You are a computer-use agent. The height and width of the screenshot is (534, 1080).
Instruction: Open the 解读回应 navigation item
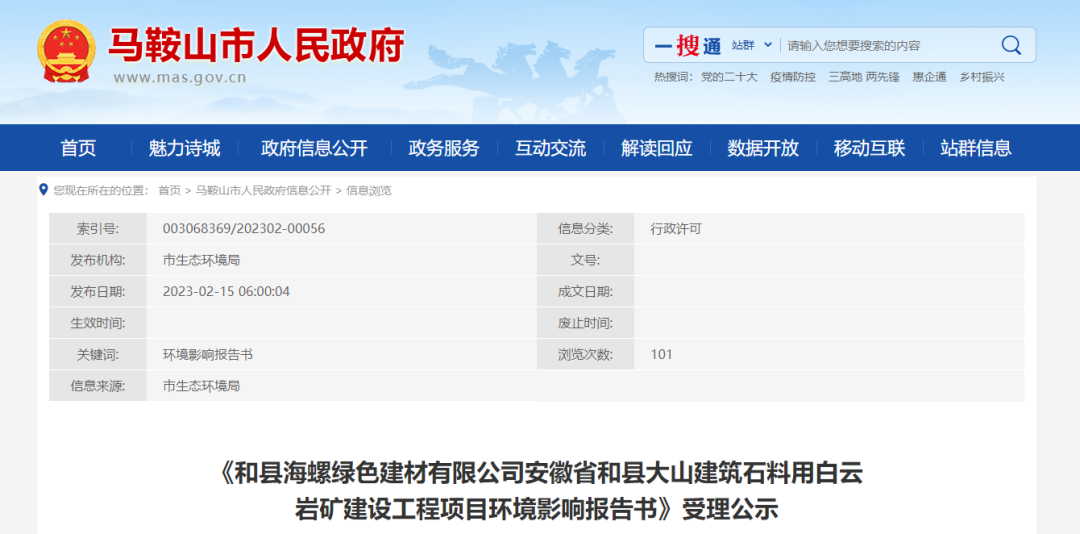[x=656, y=147]
